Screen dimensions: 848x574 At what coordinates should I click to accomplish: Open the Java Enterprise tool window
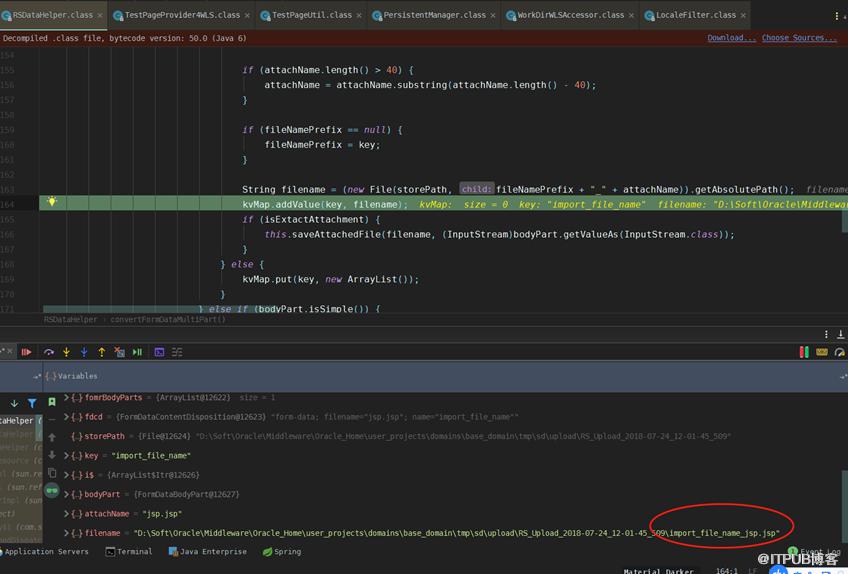click(208, 552)
